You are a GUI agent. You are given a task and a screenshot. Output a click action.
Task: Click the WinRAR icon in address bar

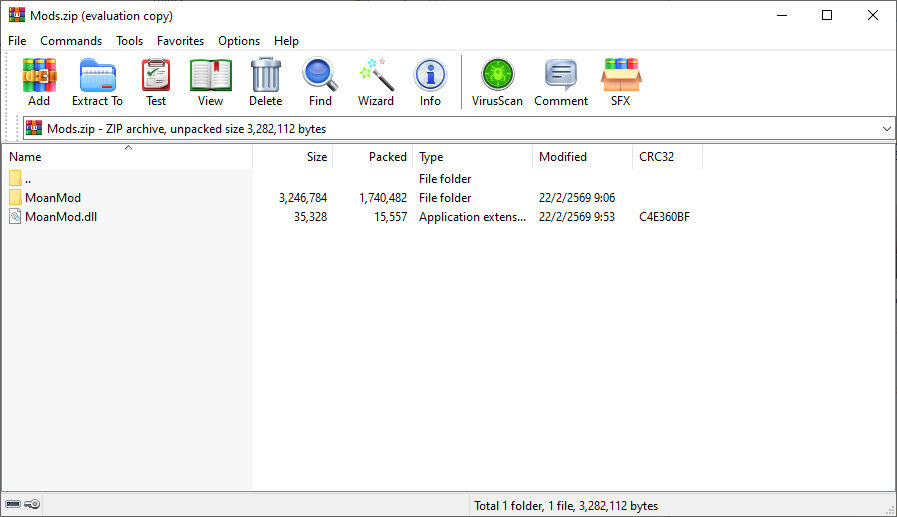[34, 128]
